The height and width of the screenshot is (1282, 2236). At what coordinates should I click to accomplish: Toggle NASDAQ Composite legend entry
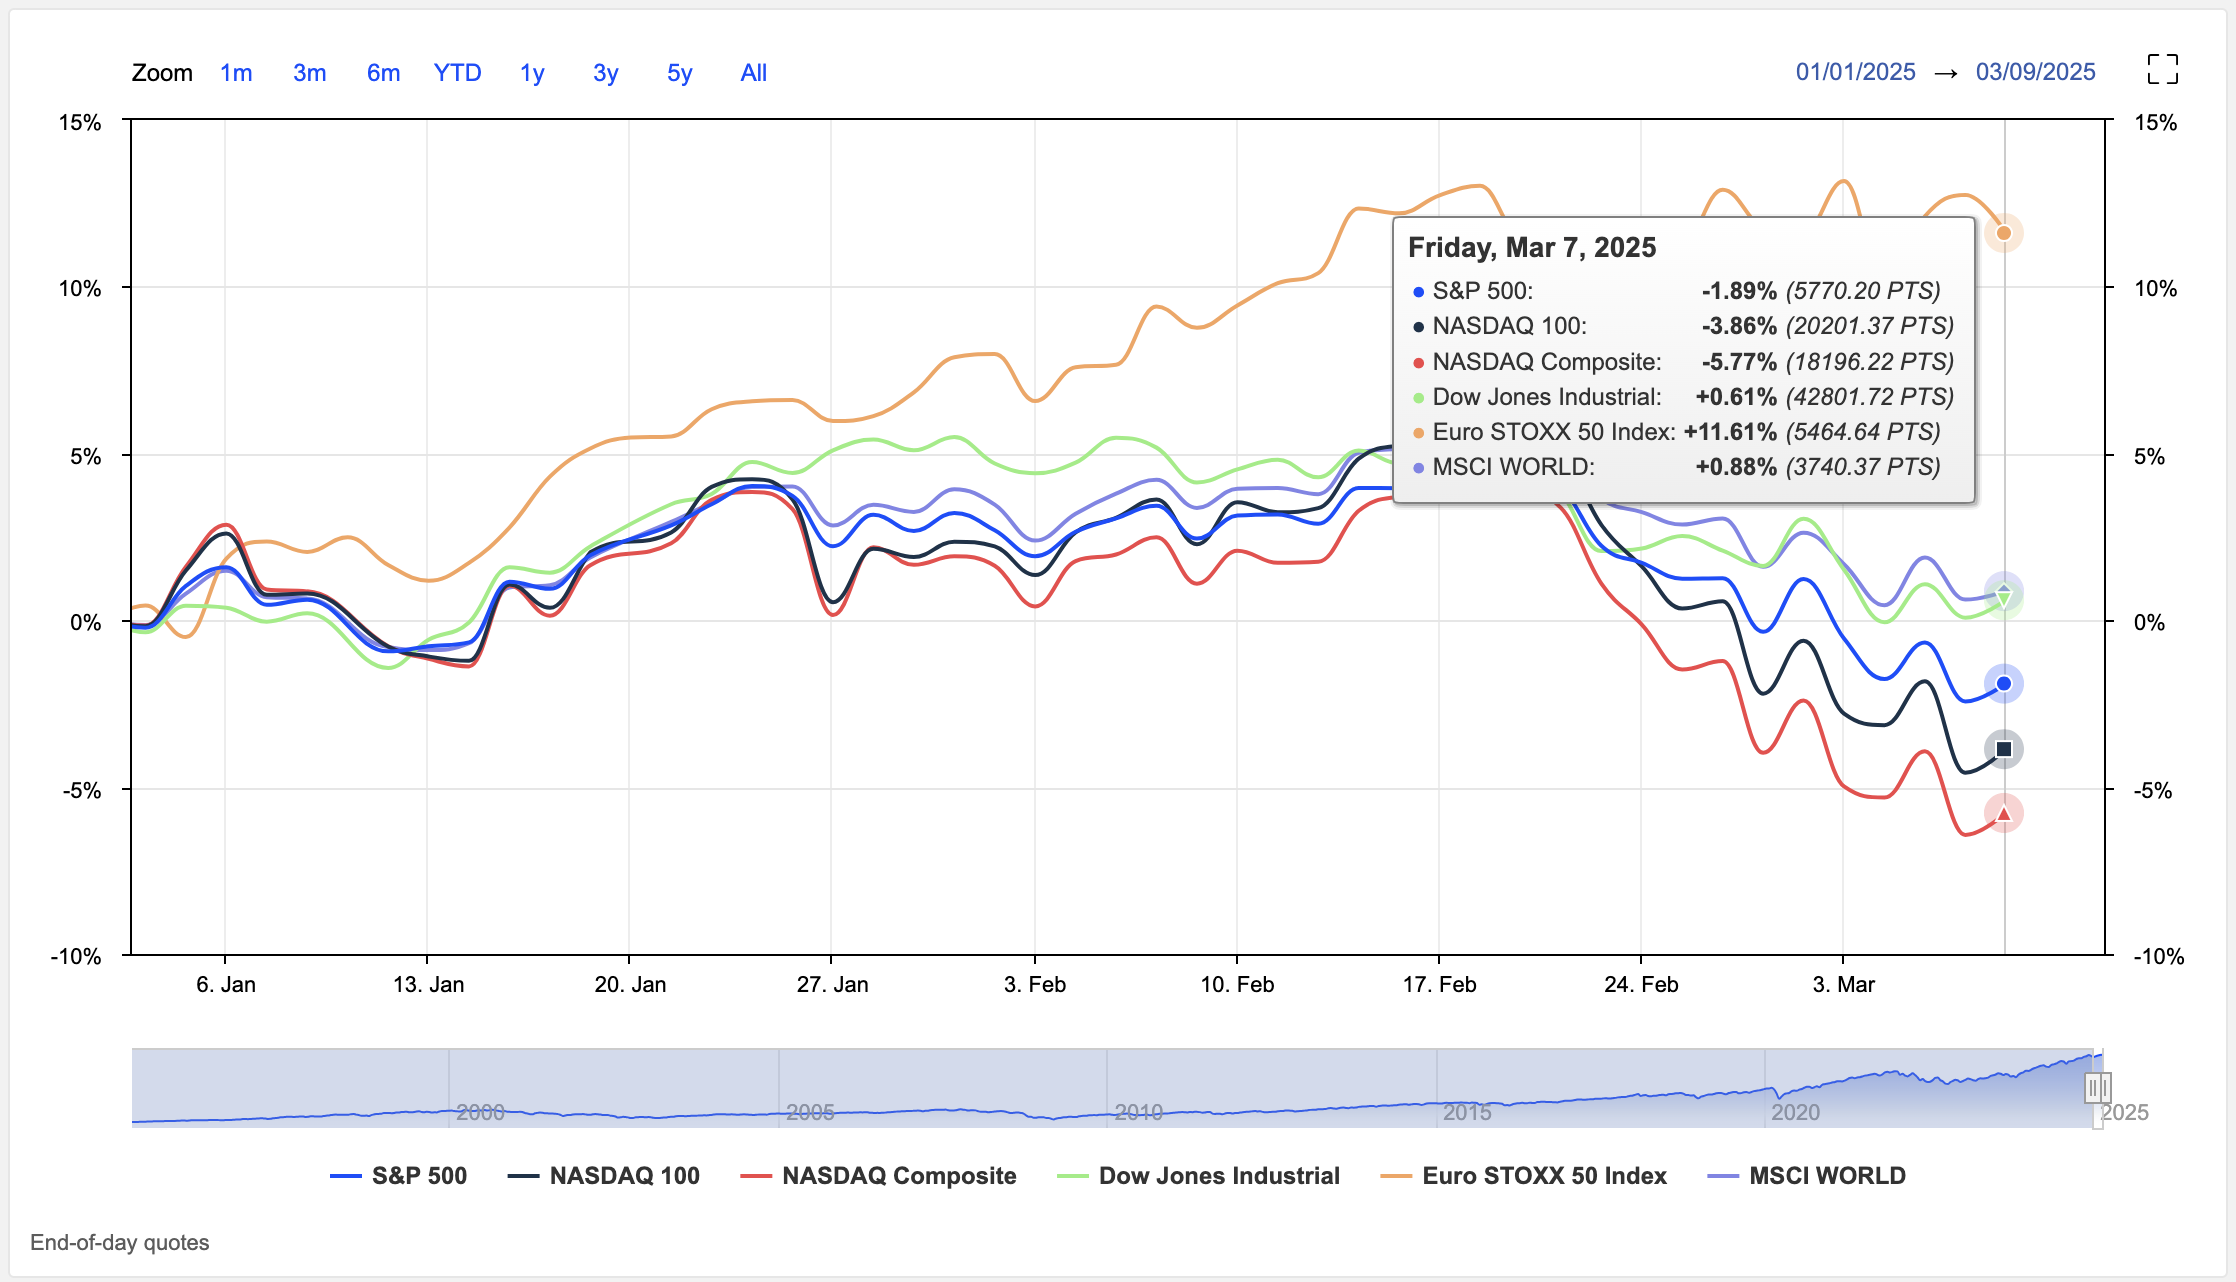point(898,1176)
